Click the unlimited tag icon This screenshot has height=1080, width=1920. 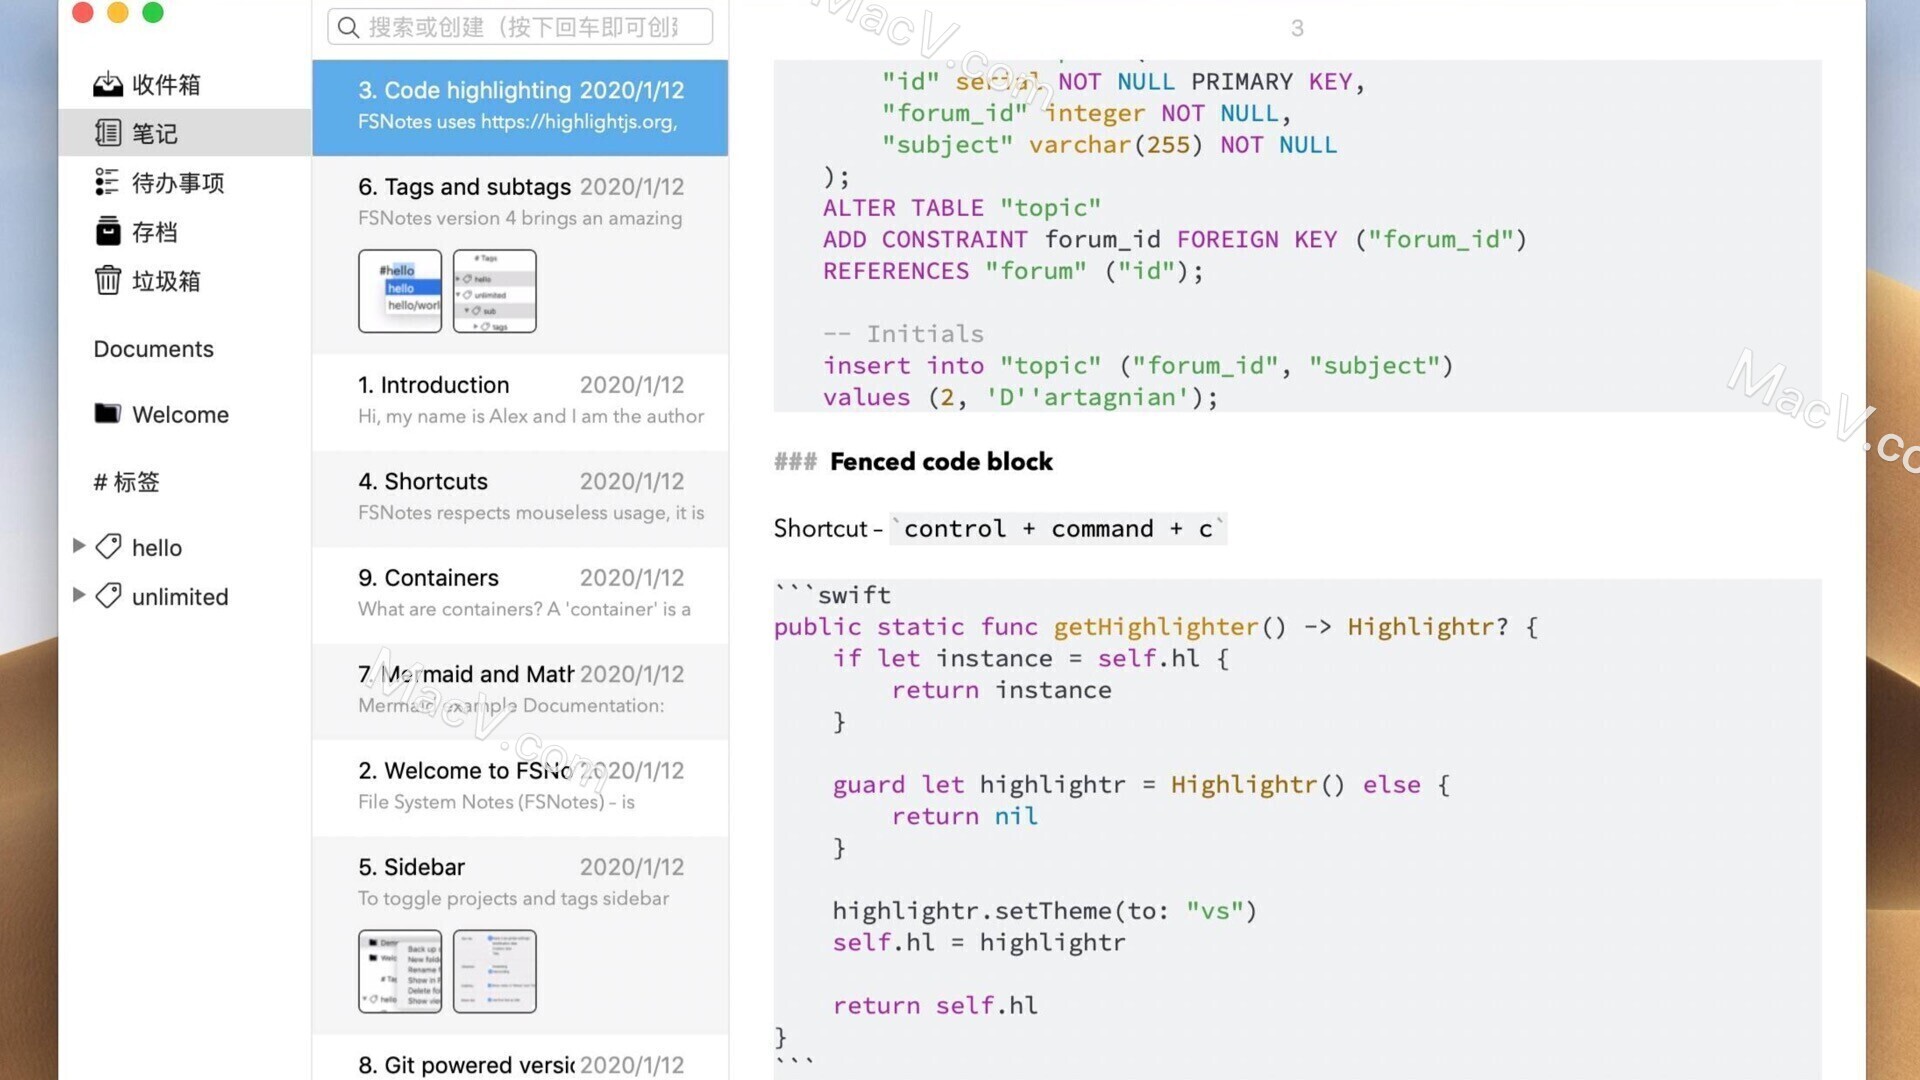point(108,595)
